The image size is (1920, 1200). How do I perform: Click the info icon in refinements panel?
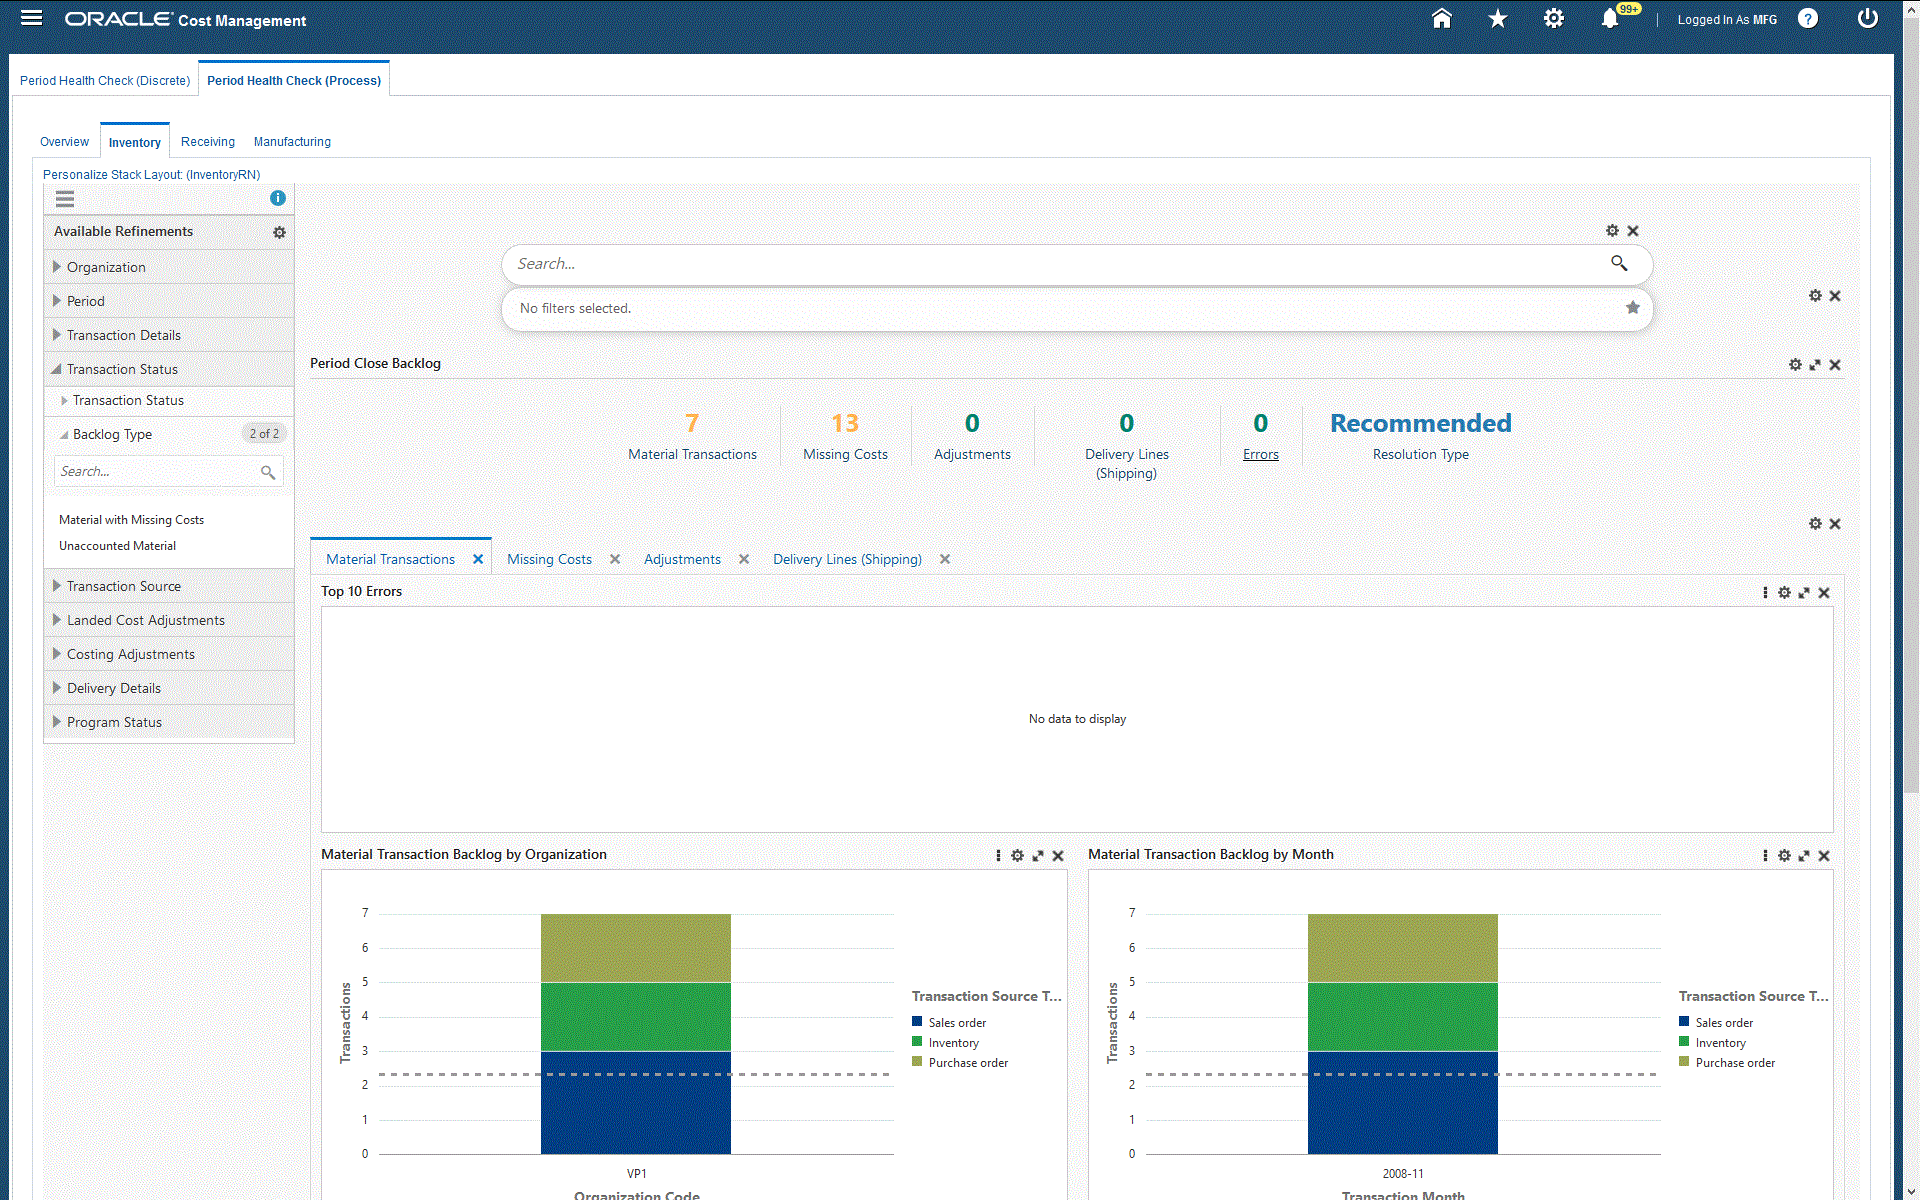[278, 198]
